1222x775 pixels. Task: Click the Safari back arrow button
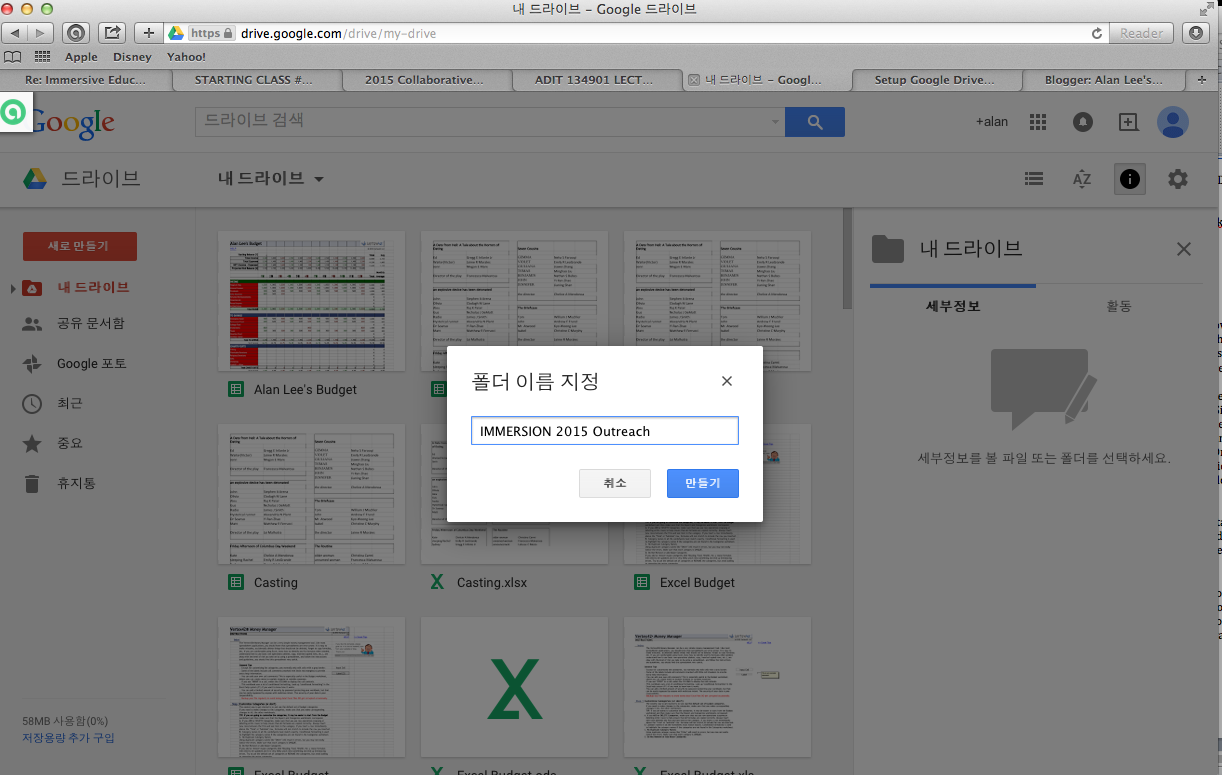[x=16, y=33]
